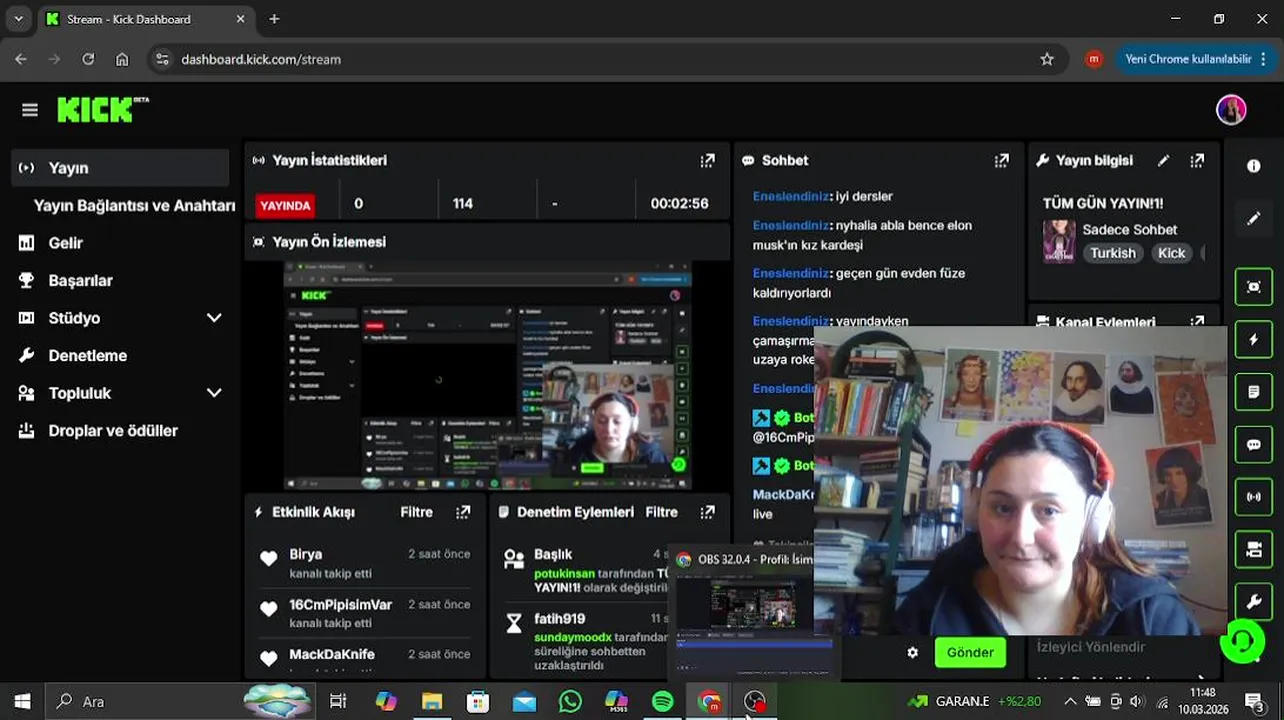The height and width of the screenshot is (720, 1284).
Task: Click the Windows Ara search box
Action: [x=178, y=701]
